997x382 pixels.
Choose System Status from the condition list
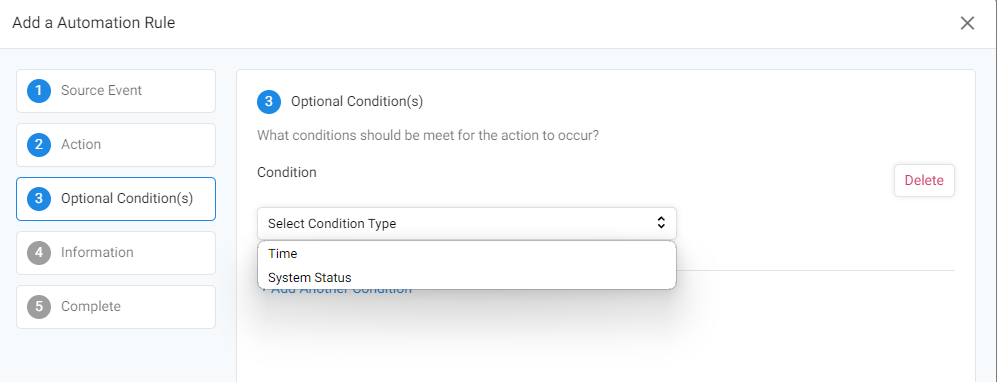[x=467, y=278]
